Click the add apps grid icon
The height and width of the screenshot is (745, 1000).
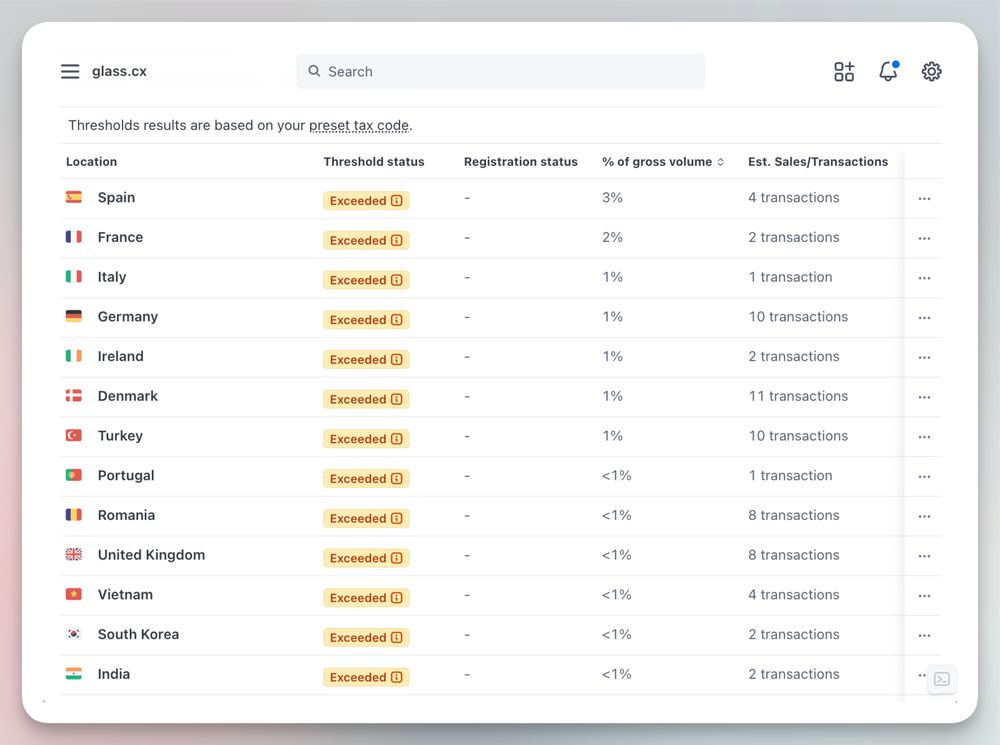pos(844,72)
